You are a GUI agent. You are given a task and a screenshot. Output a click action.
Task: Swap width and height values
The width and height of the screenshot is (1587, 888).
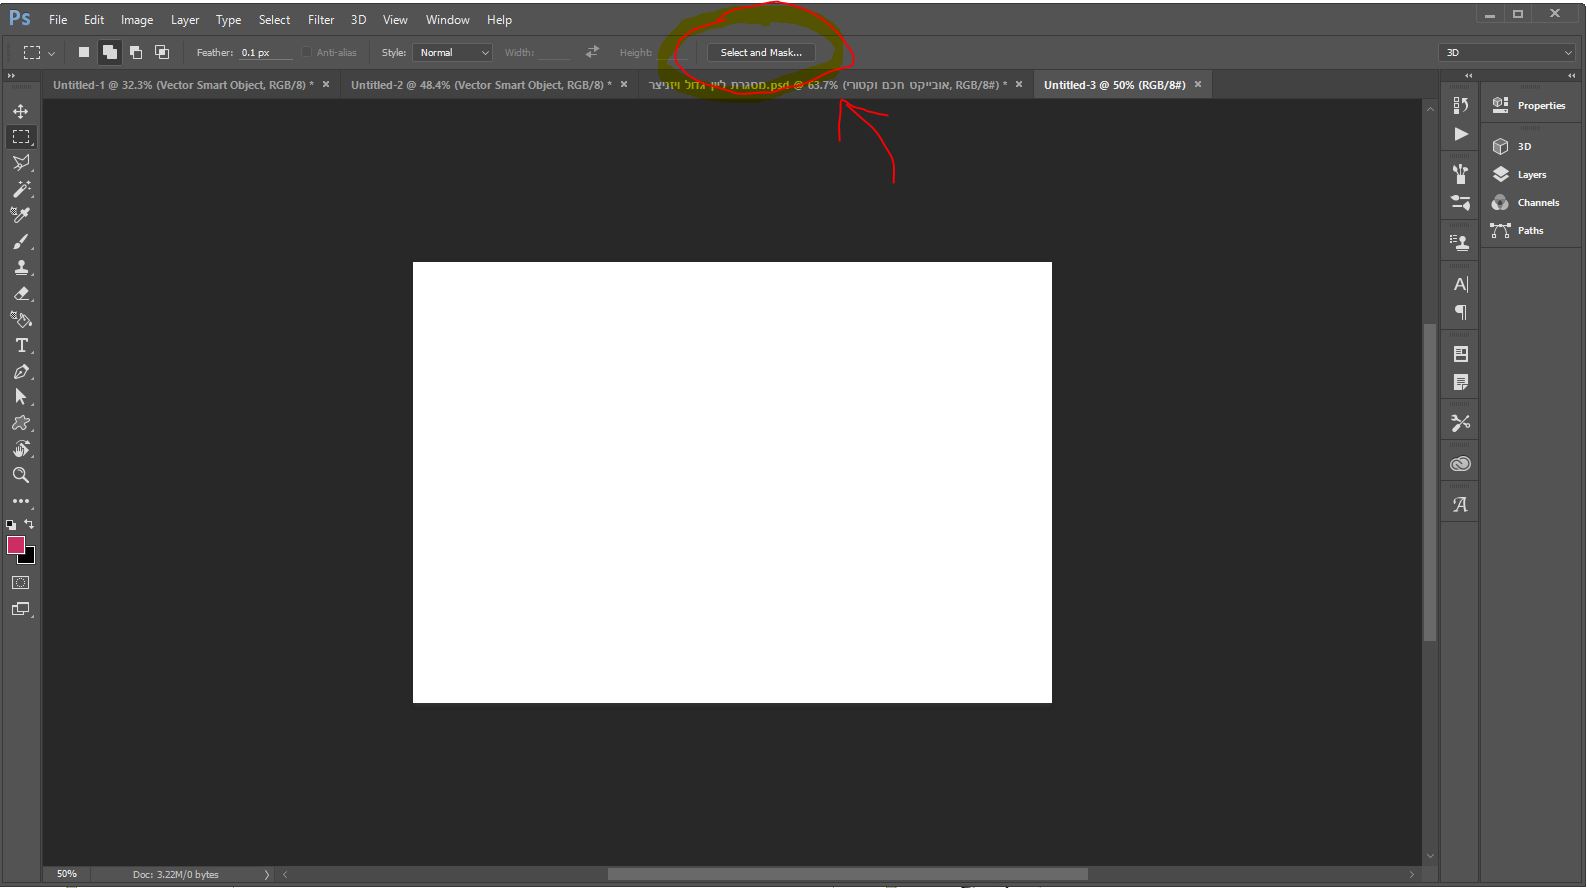(x=592, y=52)
